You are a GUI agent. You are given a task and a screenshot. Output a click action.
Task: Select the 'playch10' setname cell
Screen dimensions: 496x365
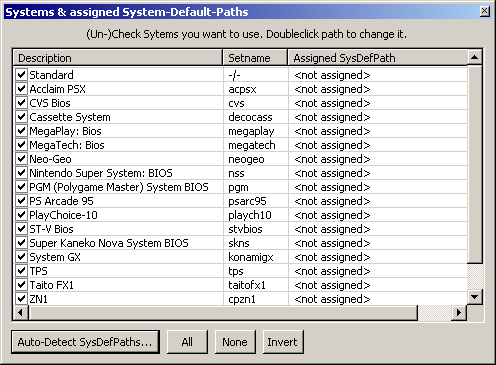[250, 215]
